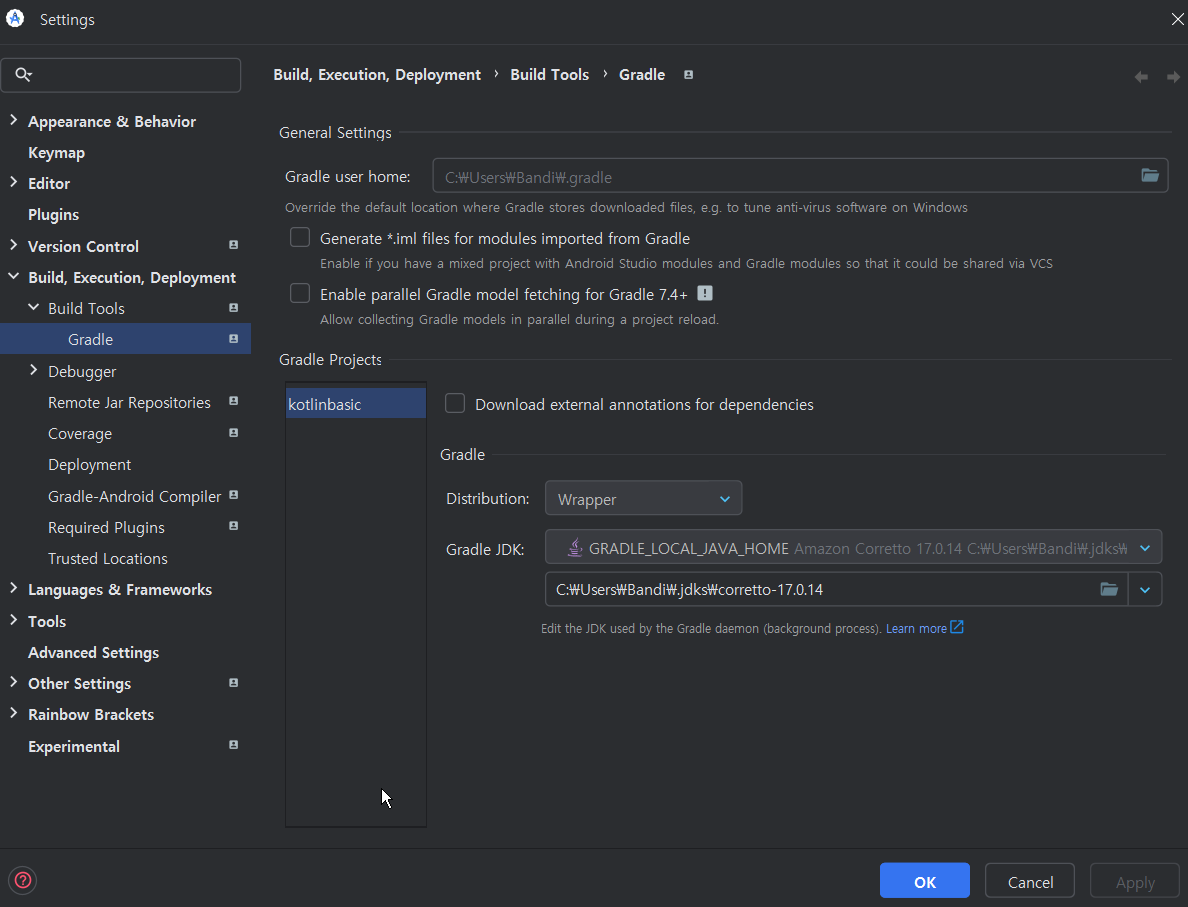Select Experimental settings
The width and height of the screenshot is (1188, 907).
(x=73, y=746)
